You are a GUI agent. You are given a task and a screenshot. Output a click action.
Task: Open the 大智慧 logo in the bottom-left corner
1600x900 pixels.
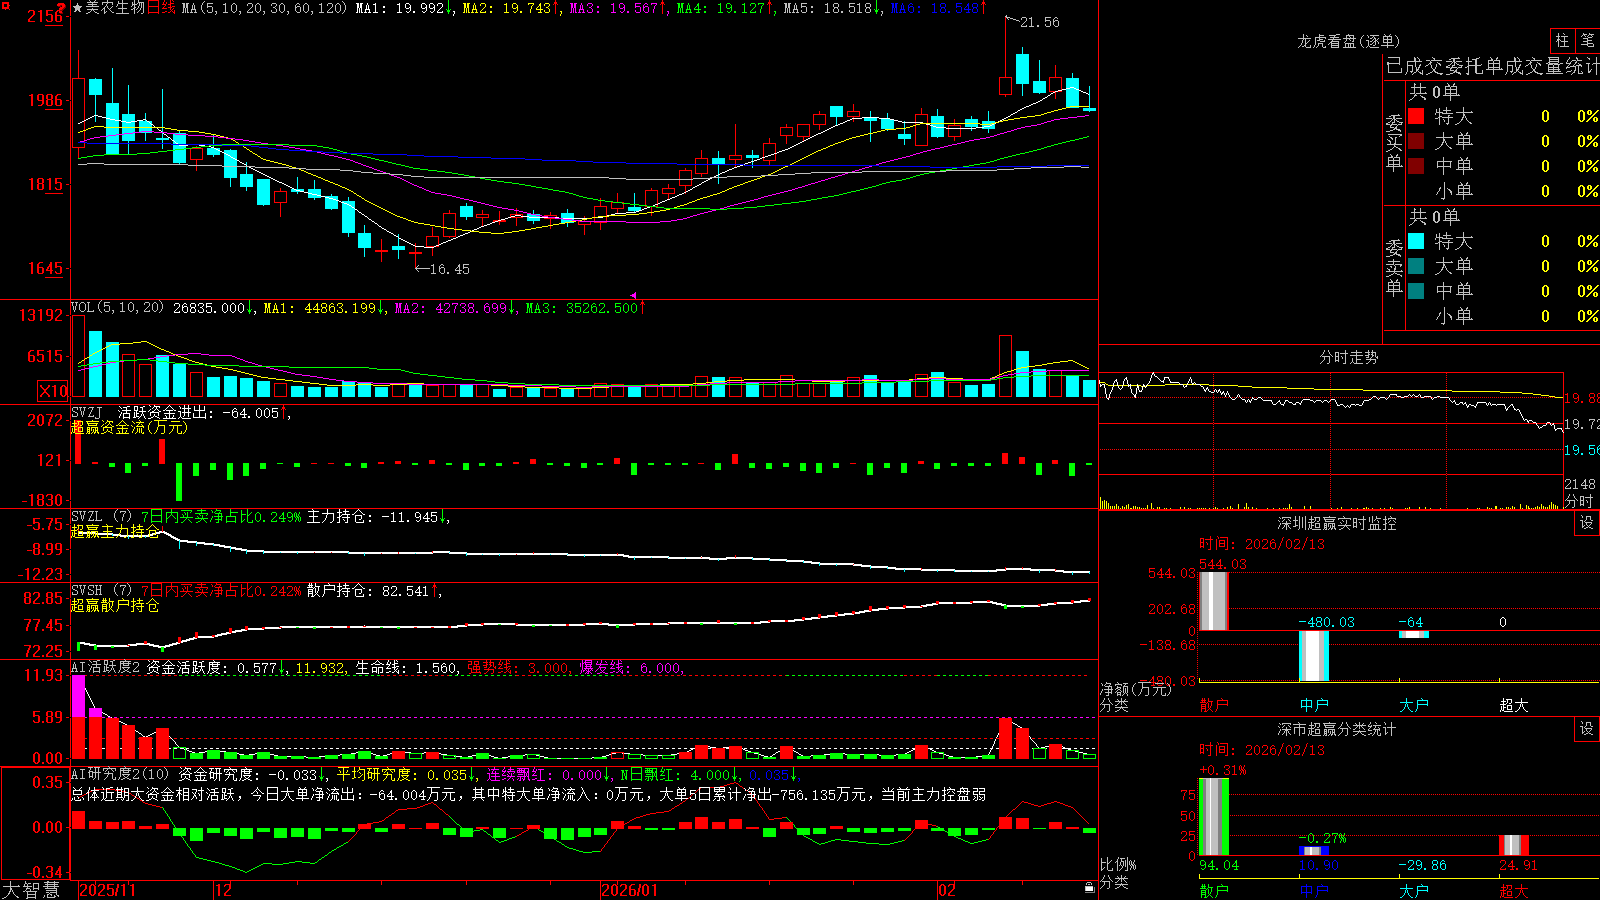[31, 889]
